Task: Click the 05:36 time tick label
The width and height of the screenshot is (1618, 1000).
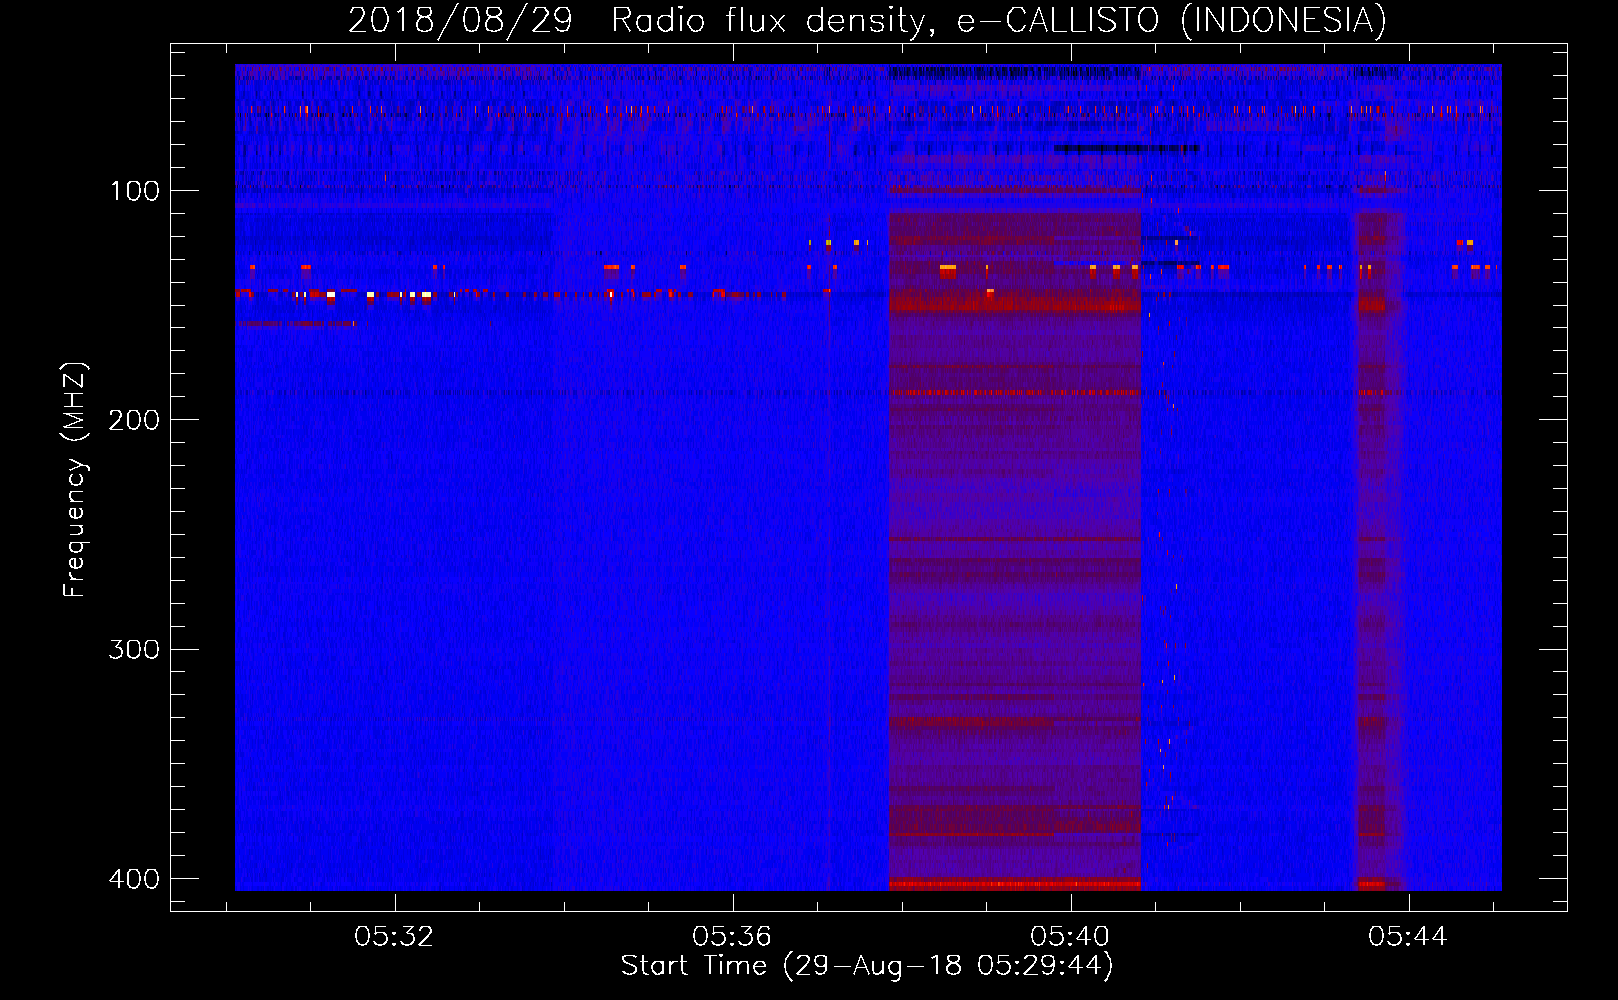Action: (x=732, y=937)
